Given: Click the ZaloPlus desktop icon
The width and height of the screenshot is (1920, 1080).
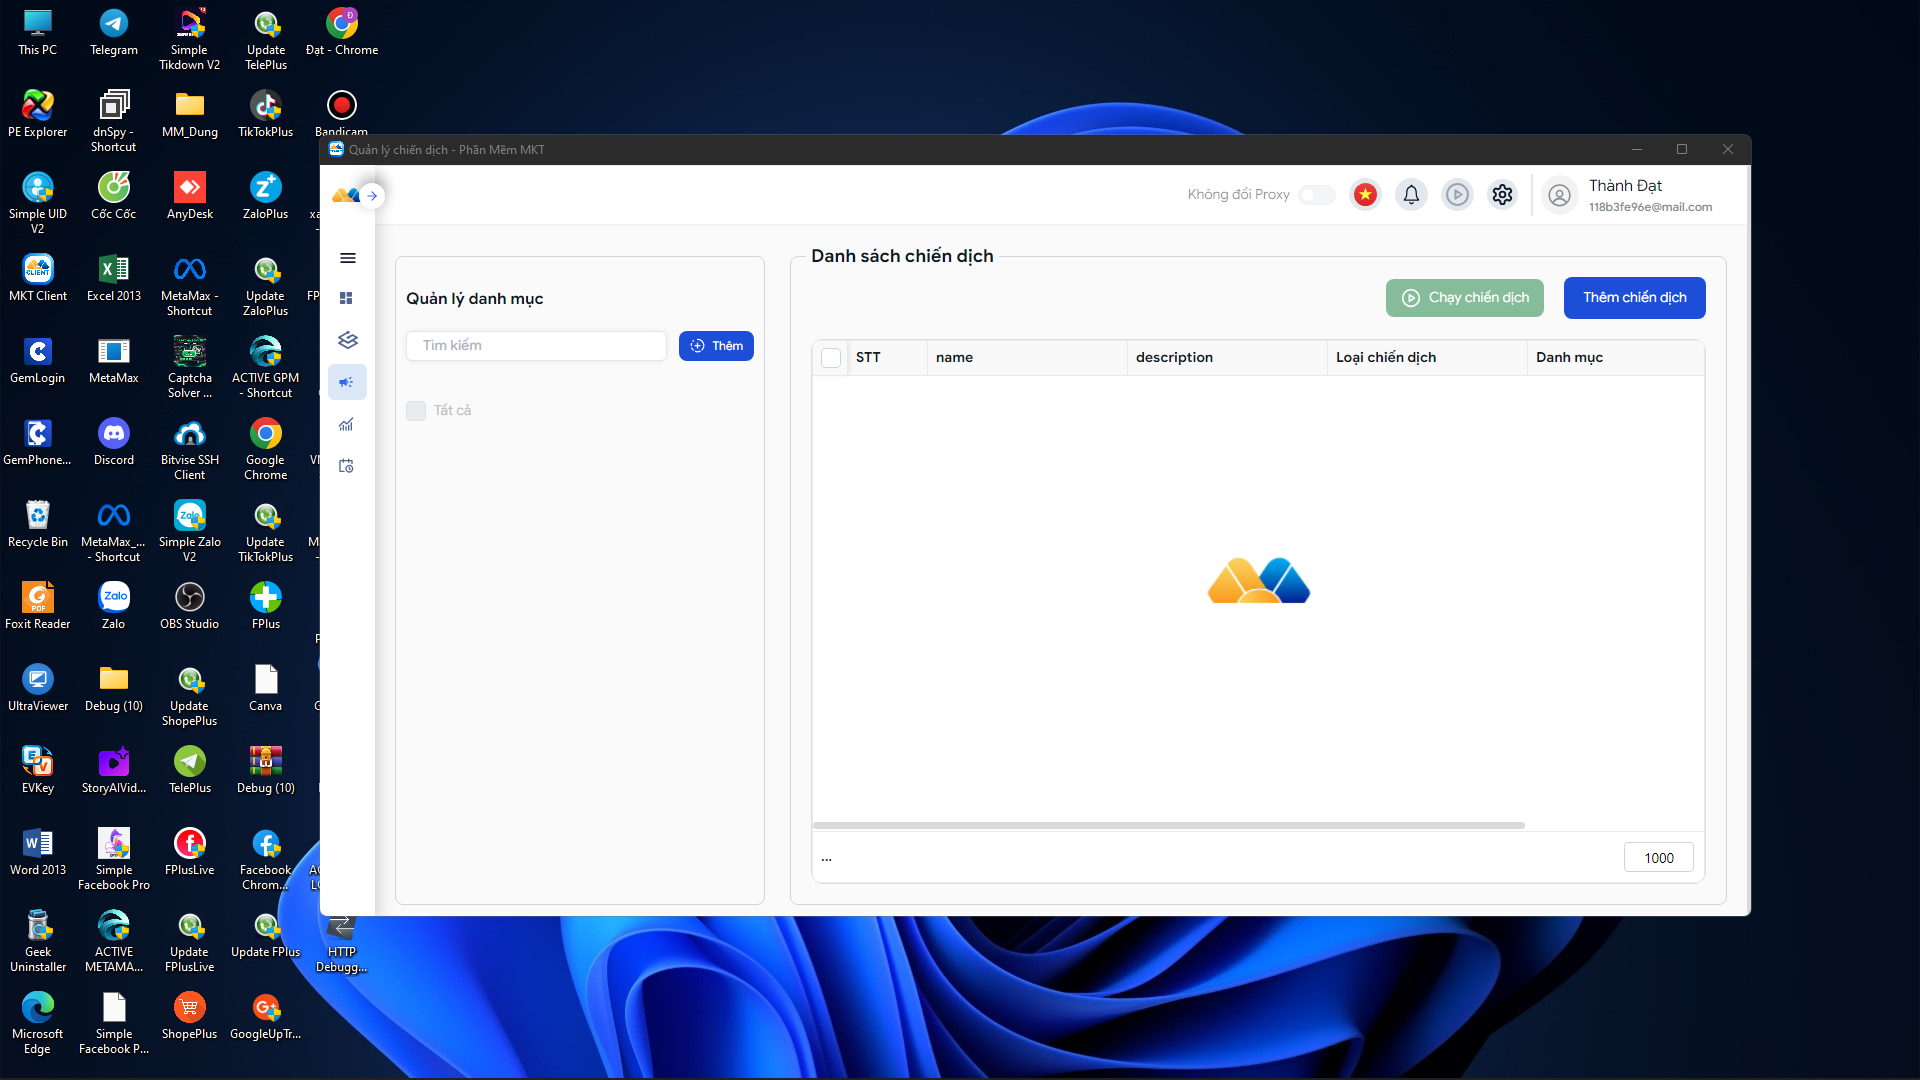Looking at the screenshot, I should 266,196.
